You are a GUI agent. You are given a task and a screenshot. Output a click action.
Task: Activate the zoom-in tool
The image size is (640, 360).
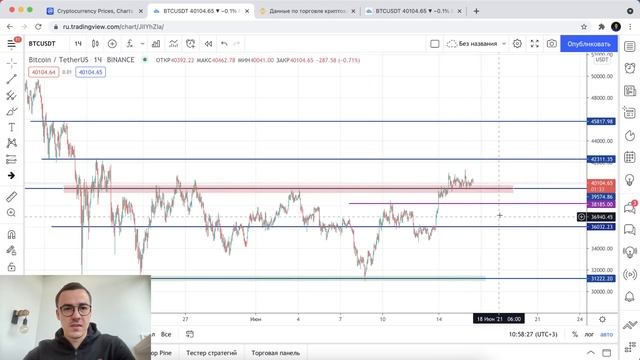click(x=11, y=213)
